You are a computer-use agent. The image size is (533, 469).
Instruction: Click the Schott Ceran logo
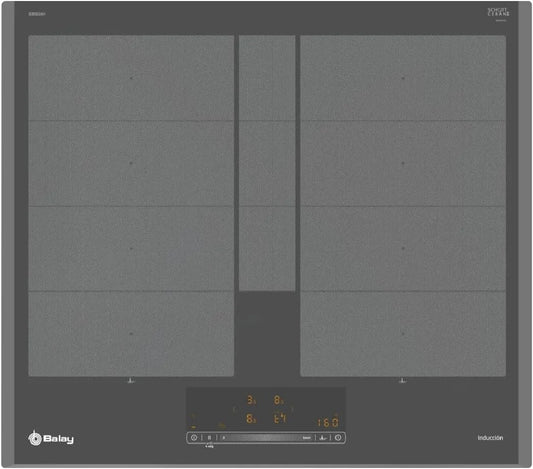(499, 12)
